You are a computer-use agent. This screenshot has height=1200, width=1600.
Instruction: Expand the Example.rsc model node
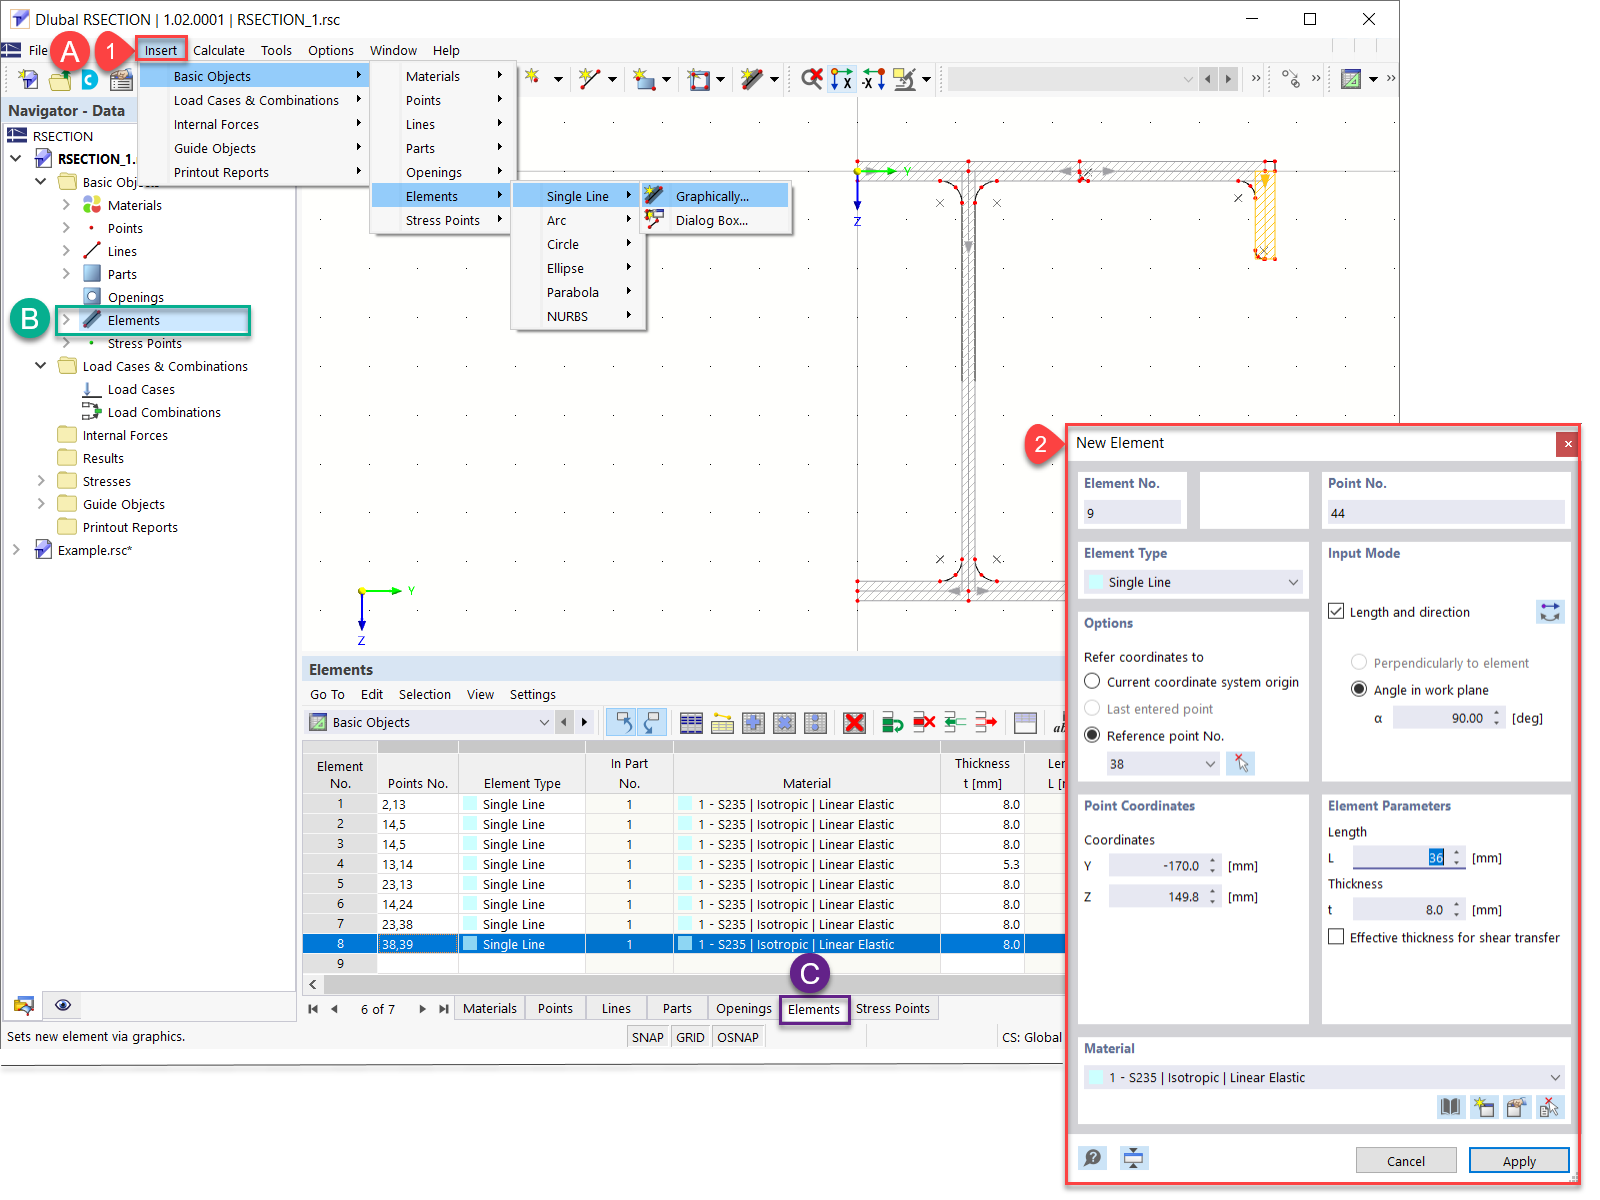[16, 550]
